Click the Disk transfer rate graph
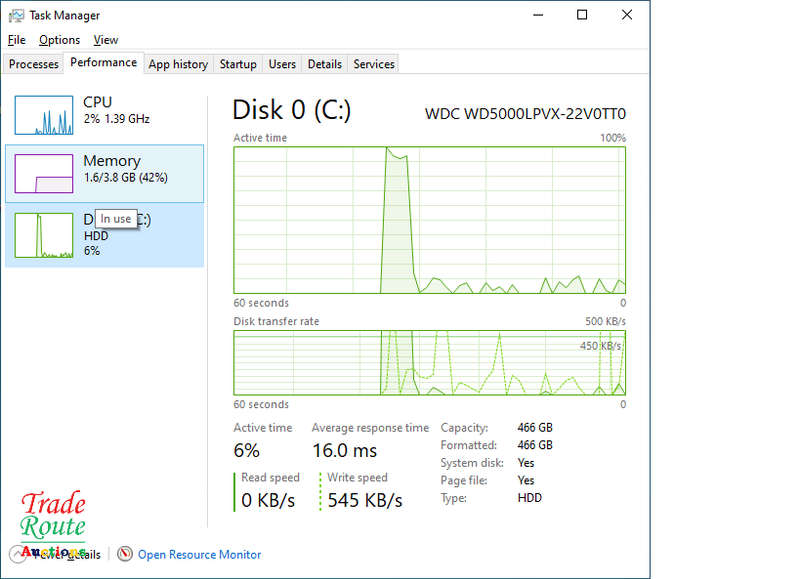 click(430, 363)
